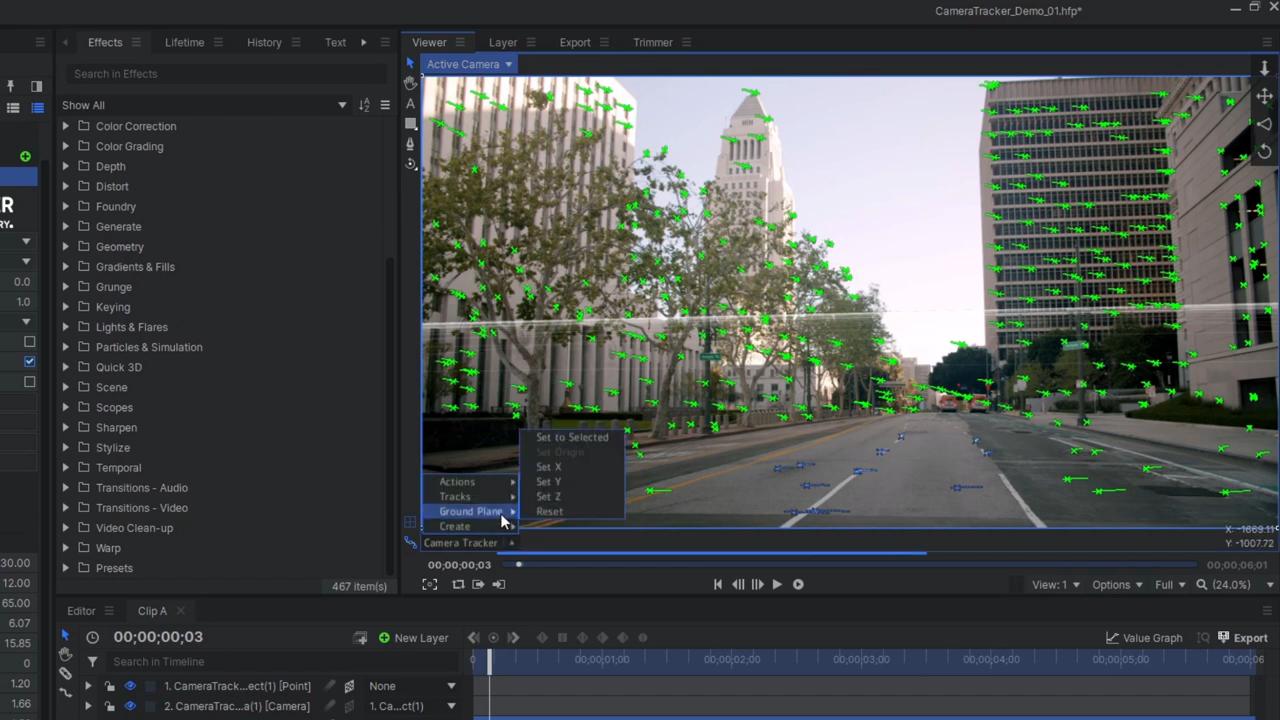The width and height of the screenshot is (1280, 720).
Task: Go to previous keyframe in timeline
Action: [x=473, y=638]
